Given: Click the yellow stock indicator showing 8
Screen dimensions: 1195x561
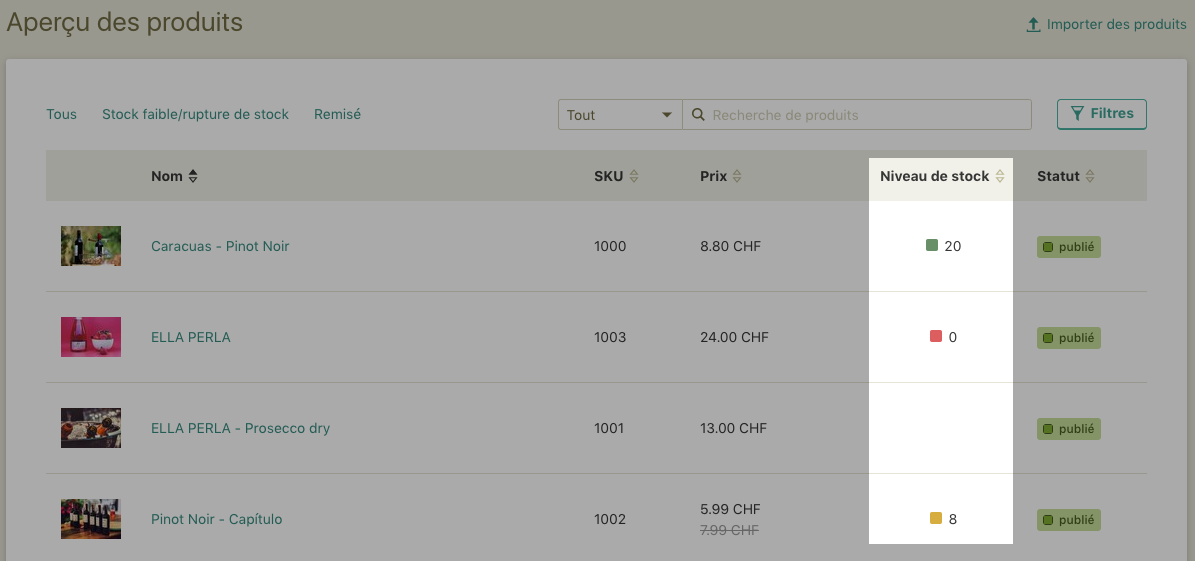Looking at the screenshot, I should tap(936, 518).
